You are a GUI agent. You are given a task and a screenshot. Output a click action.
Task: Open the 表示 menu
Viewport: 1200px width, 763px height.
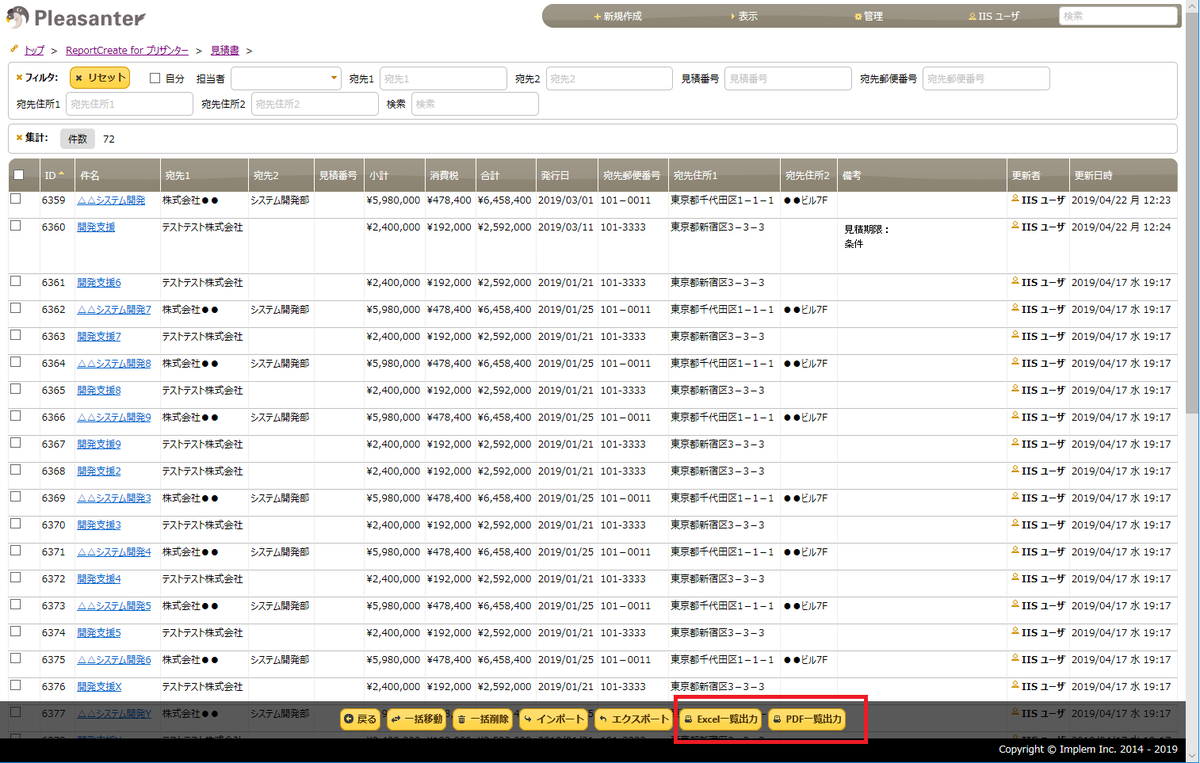point(743,16)
